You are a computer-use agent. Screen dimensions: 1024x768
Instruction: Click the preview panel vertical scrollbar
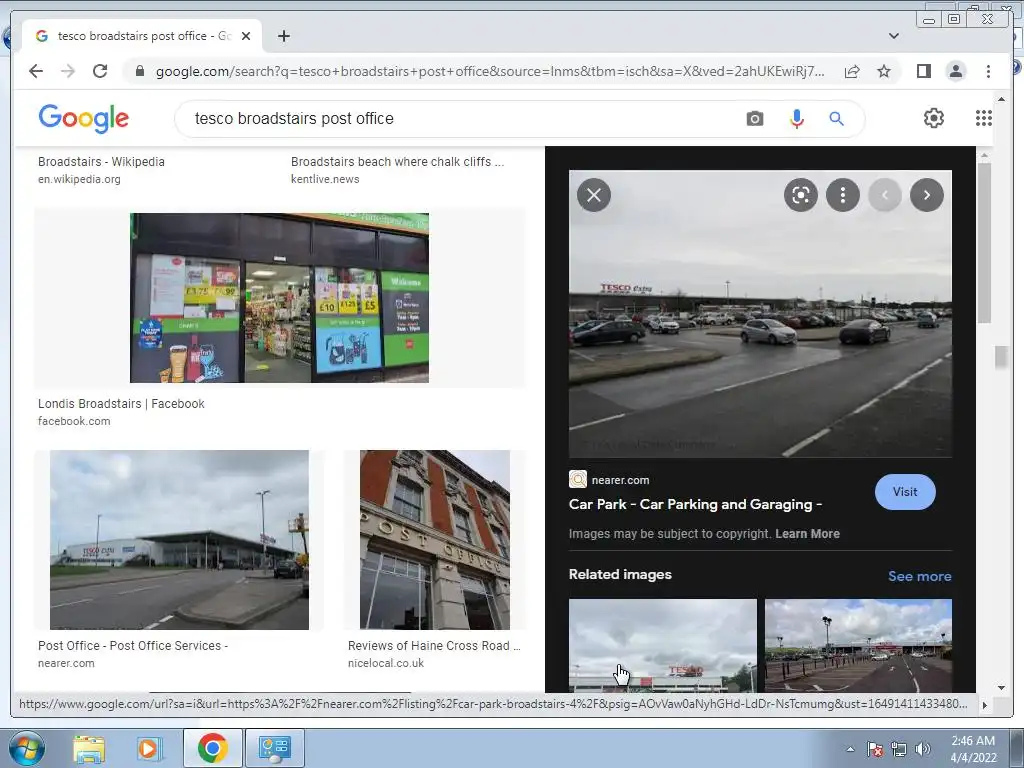984,243
